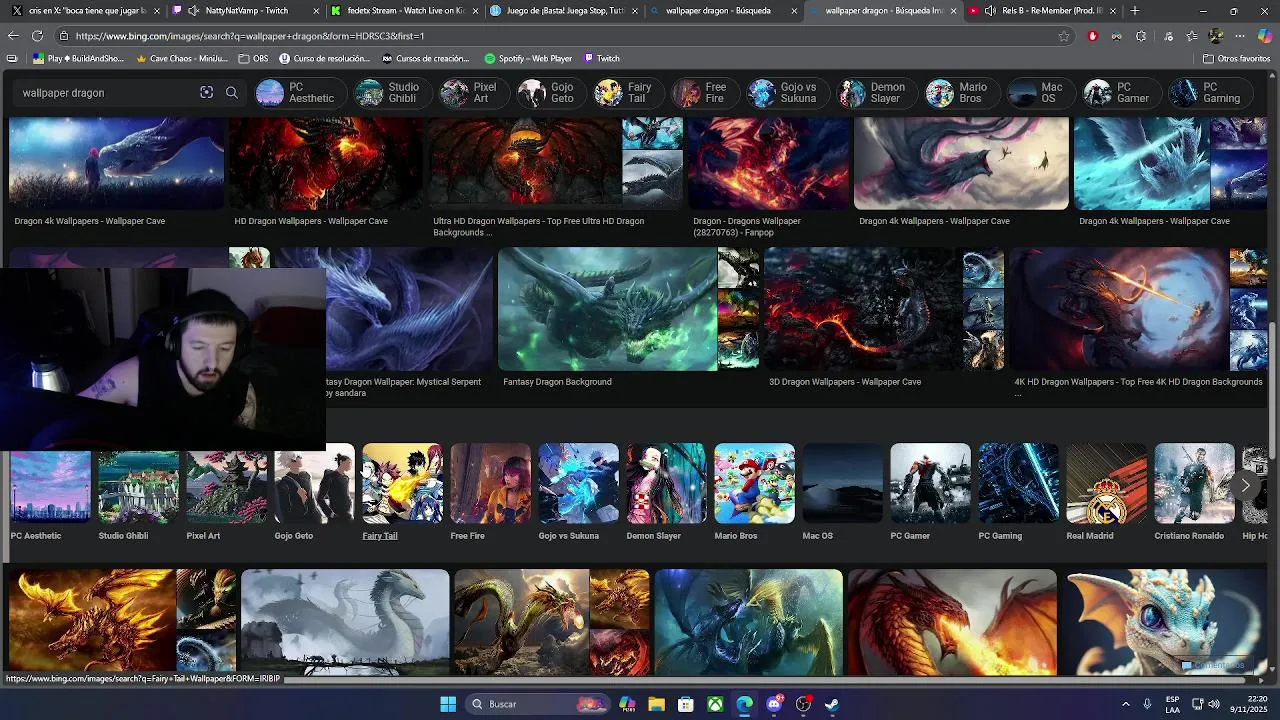Open Gojo vs Sukuna related thumbnail
Image resolution: width=1280 pixels, height=720 pixels.
(x=578, y=484)
